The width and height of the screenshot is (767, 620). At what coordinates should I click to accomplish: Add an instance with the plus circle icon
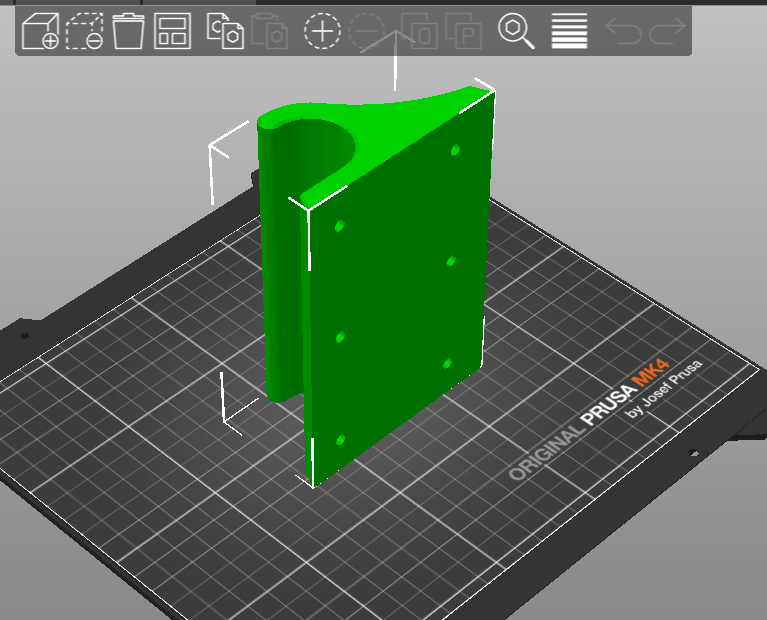tap(322, 32)
